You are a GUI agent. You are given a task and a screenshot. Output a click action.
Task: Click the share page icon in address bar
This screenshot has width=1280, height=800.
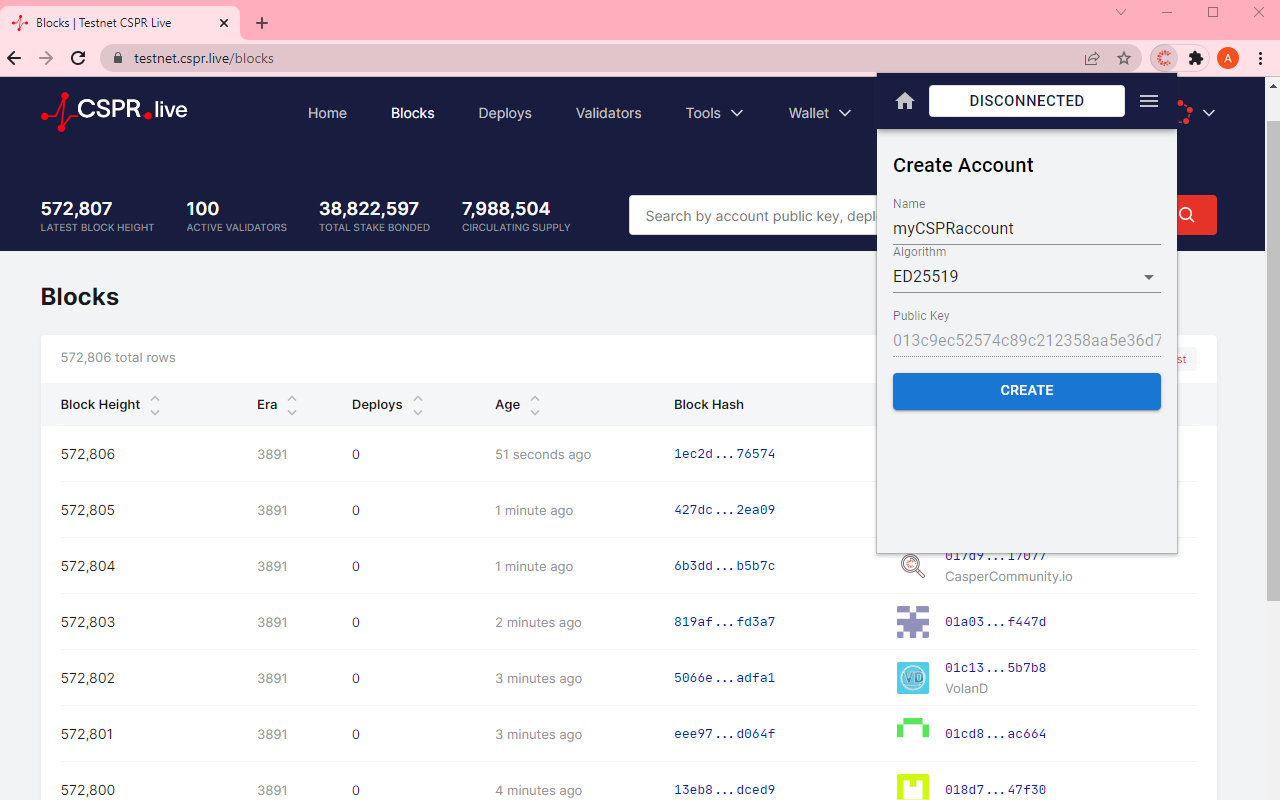point(1092,58)
